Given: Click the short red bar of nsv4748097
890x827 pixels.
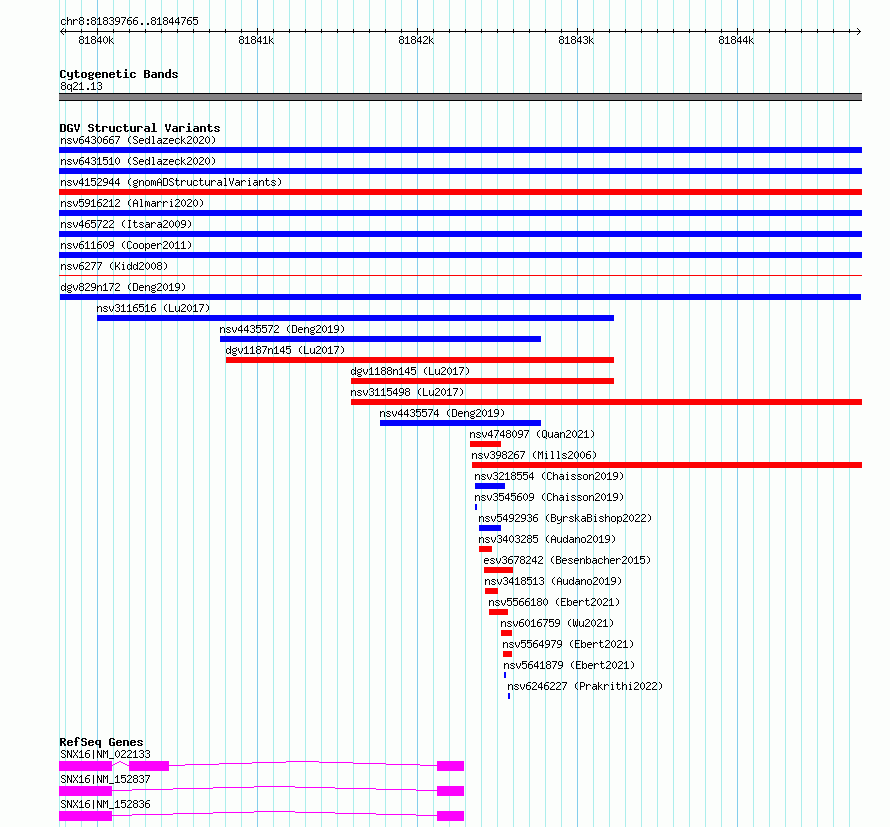Looking at the screenshot, I should [x=485, y=444].
